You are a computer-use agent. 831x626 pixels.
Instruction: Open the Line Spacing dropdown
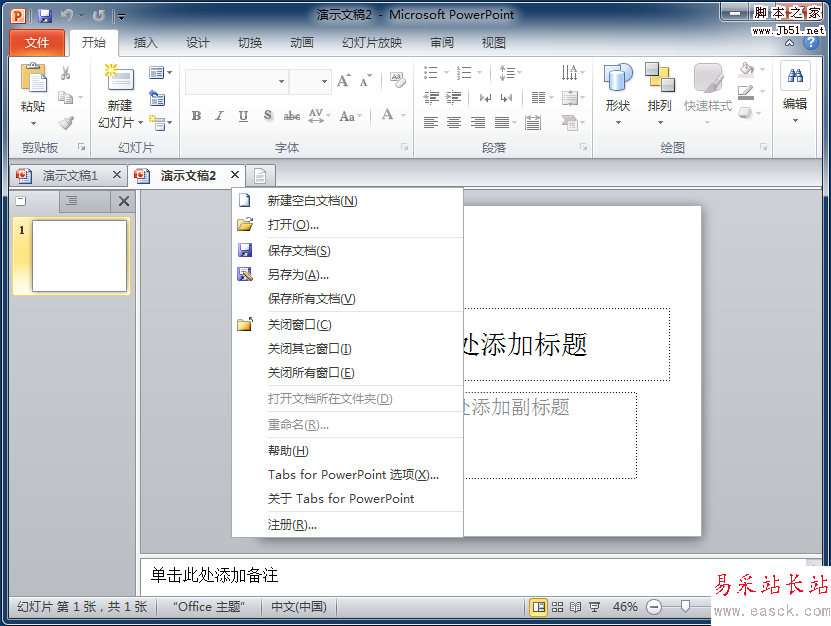pos(511,73)
